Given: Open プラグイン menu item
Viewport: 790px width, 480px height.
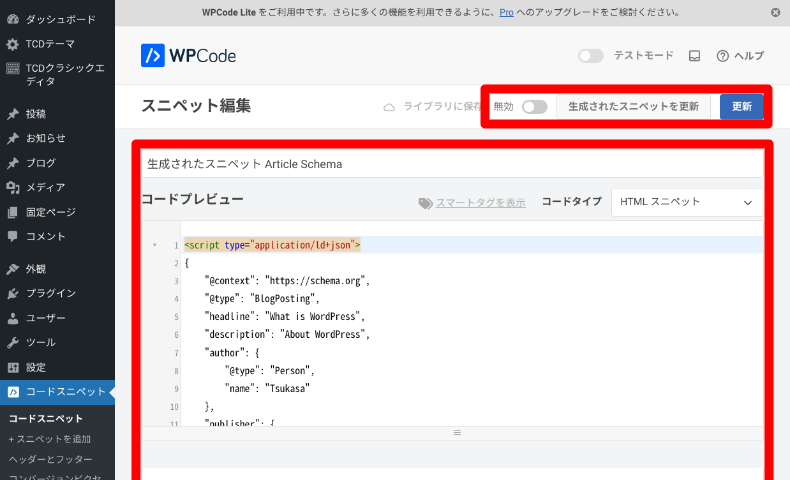Looking at the screenshot, I should pyautogui.click(x=57, y=293).
